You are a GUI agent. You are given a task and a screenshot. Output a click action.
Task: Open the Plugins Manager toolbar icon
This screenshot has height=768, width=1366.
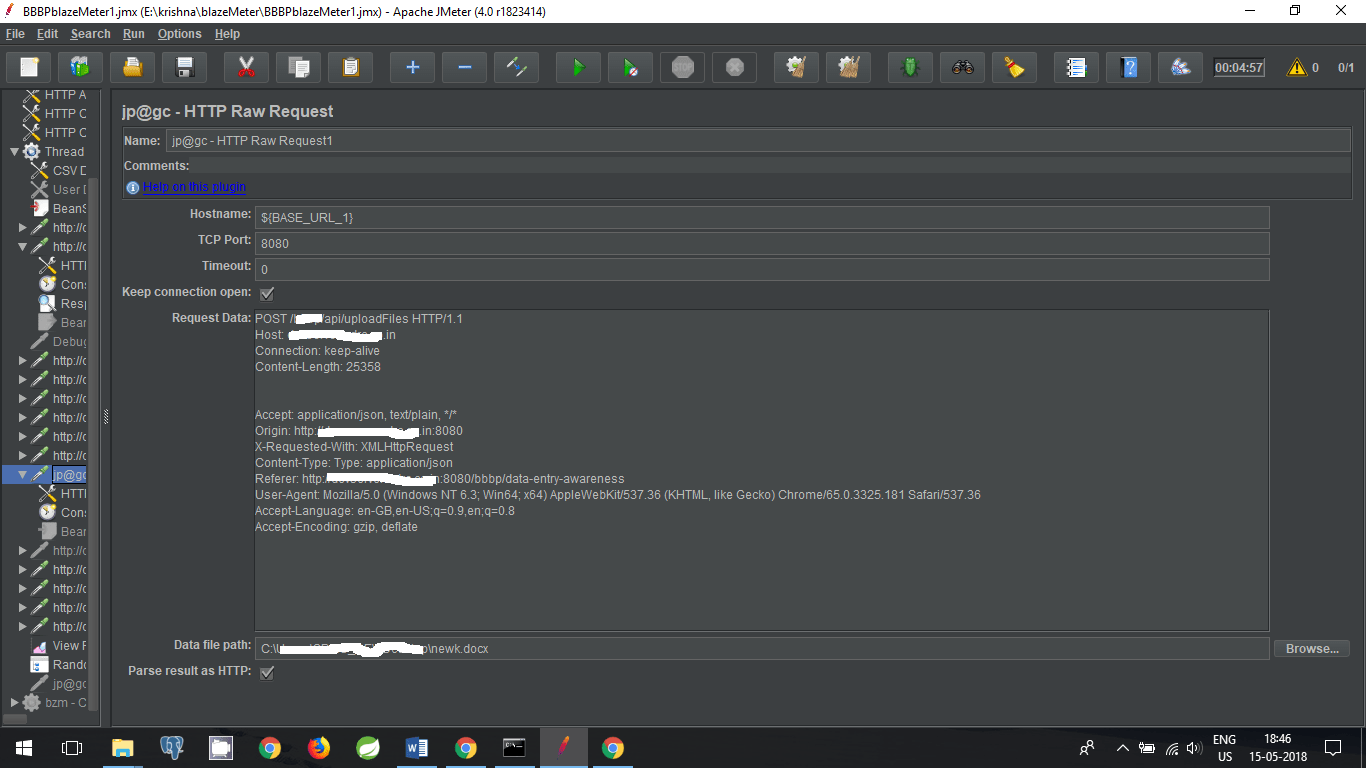(1180, 68)
